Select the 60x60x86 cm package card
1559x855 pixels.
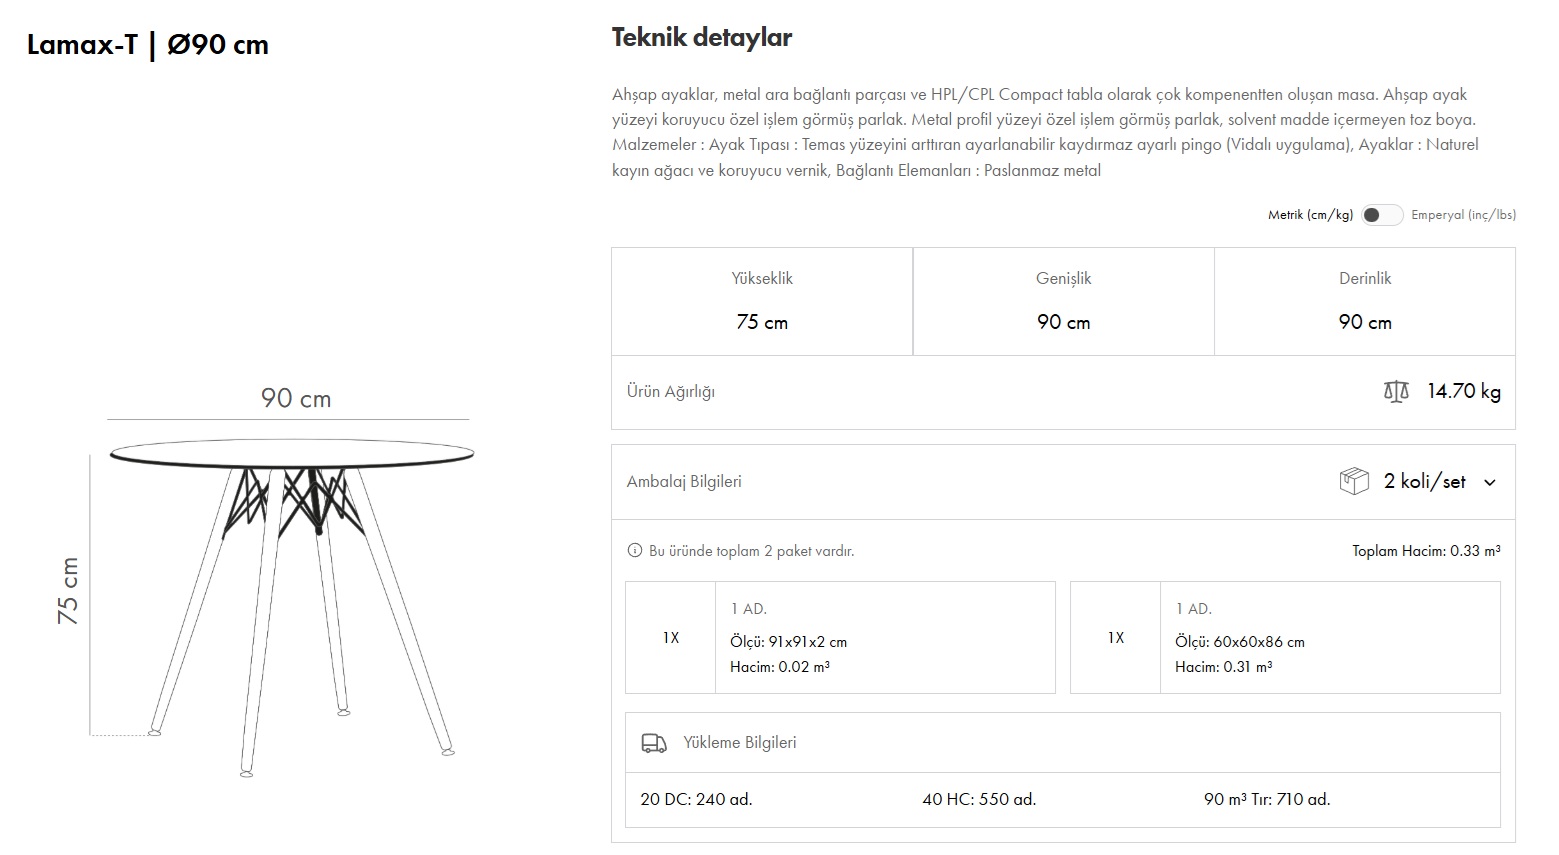pyautogui.click(x=1285, y=637)
